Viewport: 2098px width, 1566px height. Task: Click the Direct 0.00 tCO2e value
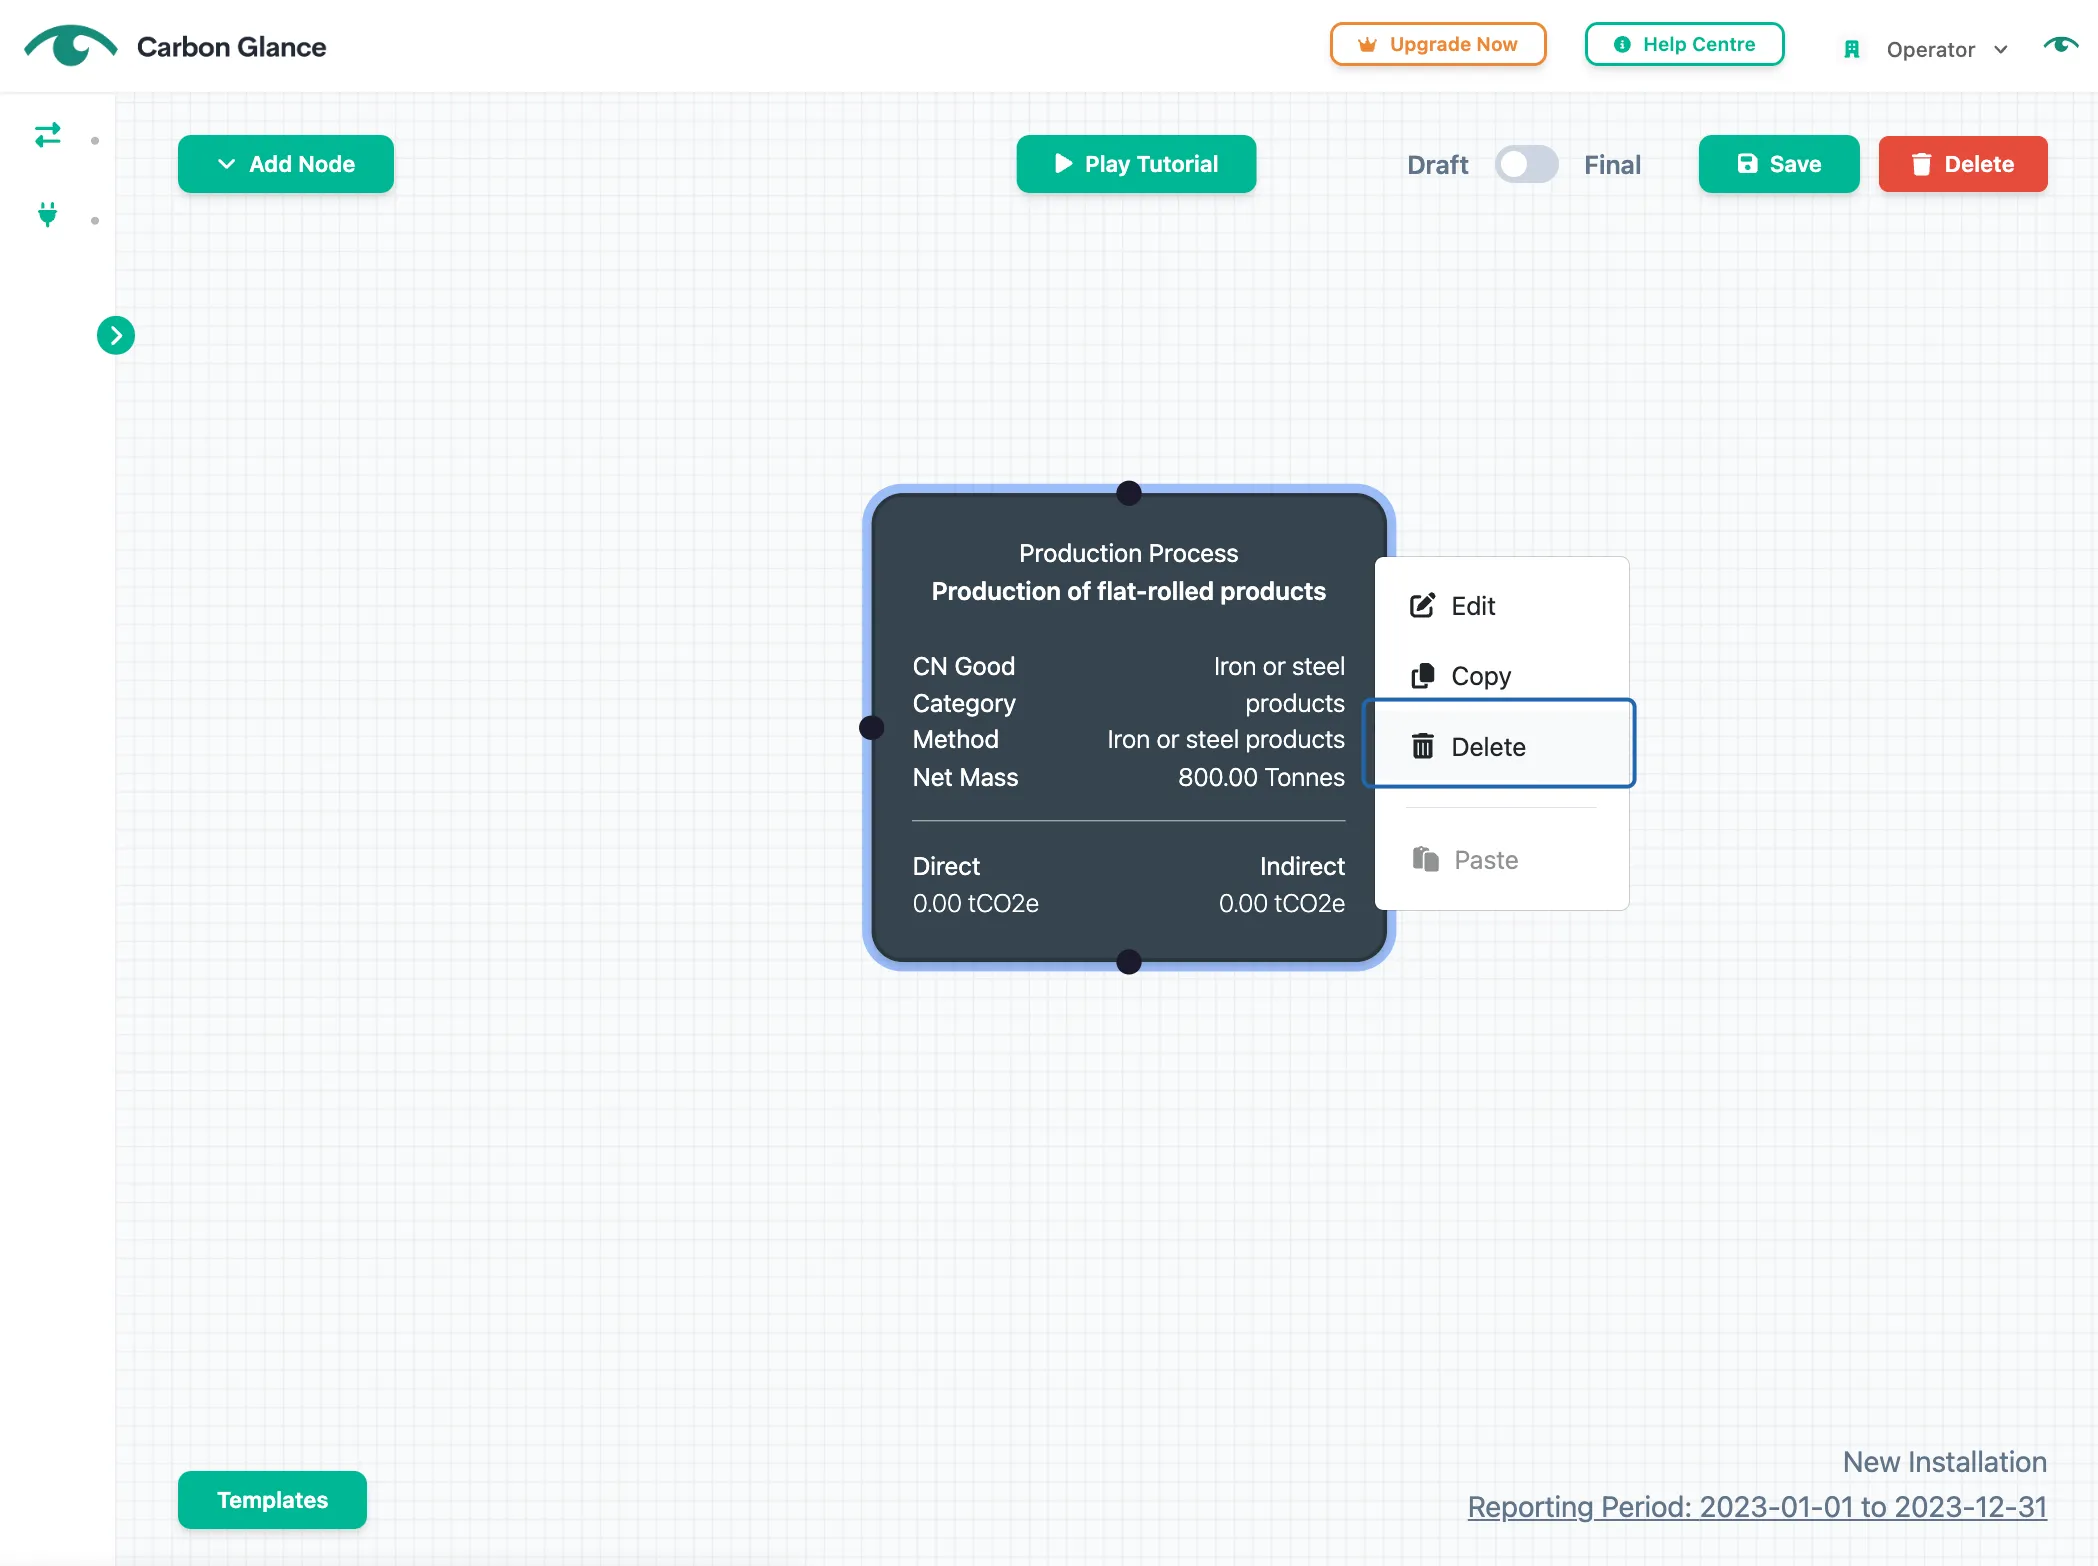point(975,903)
